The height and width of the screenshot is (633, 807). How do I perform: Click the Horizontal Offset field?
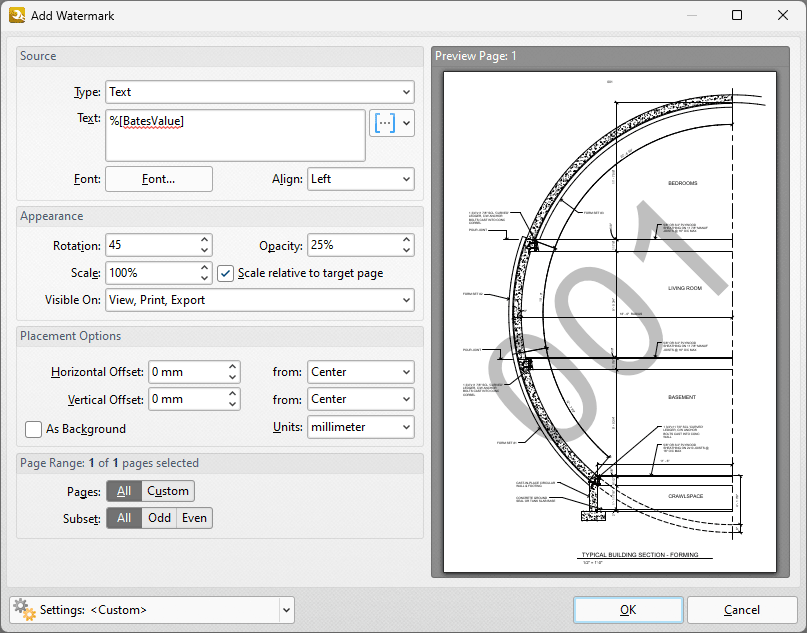188,372
